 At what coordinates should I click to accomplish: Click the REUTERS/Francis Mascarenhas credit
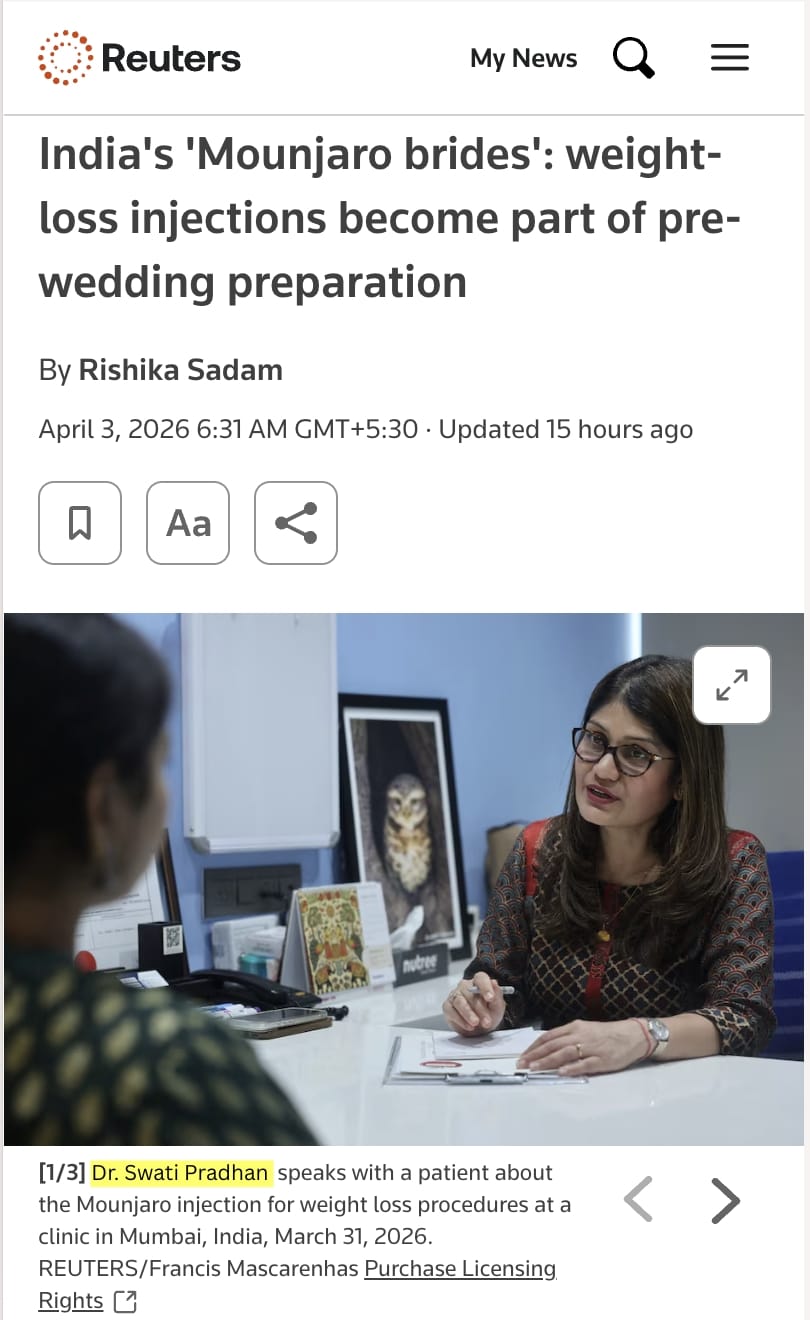pos(198,1268)
